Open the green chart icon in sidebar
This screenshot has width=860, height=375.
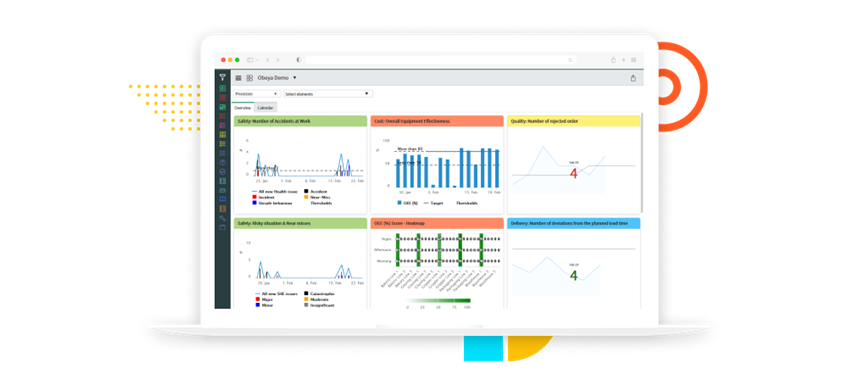pos(223,107)
